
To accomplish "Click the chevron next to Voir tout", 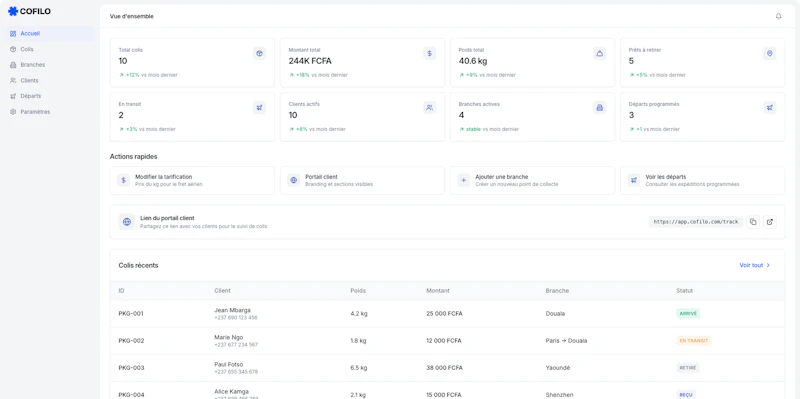I will 768,265.
